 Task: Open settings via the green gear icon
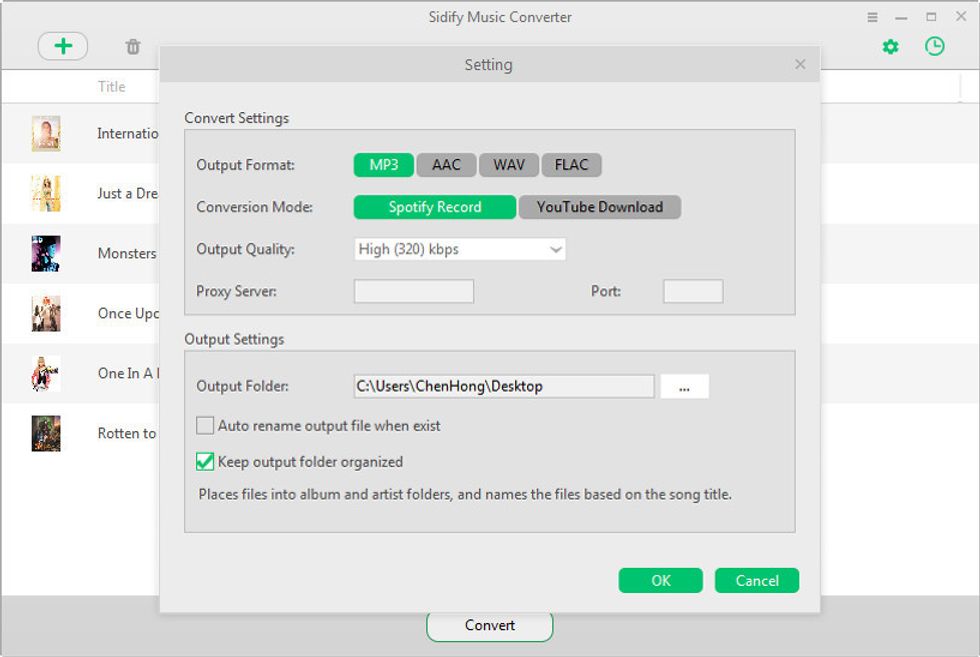[890, 47]
